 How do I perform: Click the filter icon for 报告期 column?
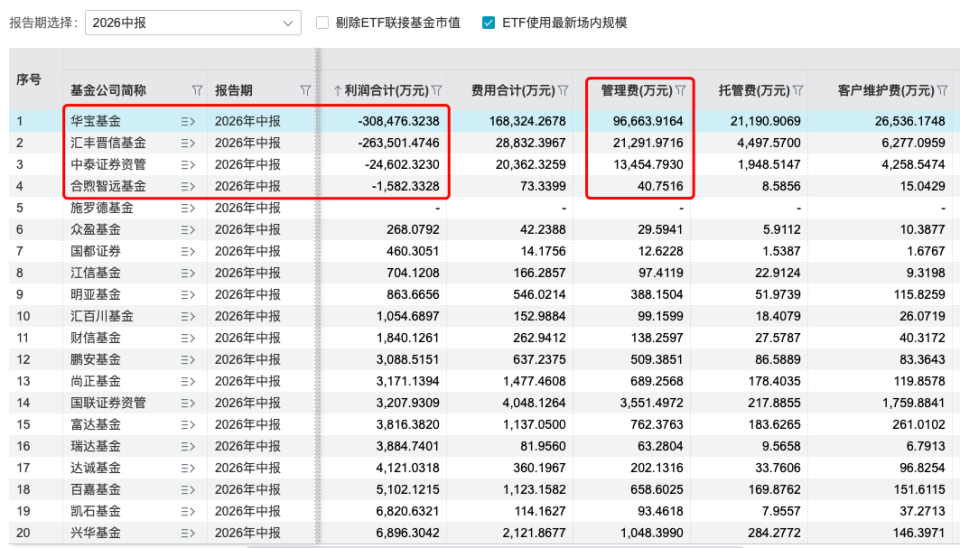pos(306,91)
